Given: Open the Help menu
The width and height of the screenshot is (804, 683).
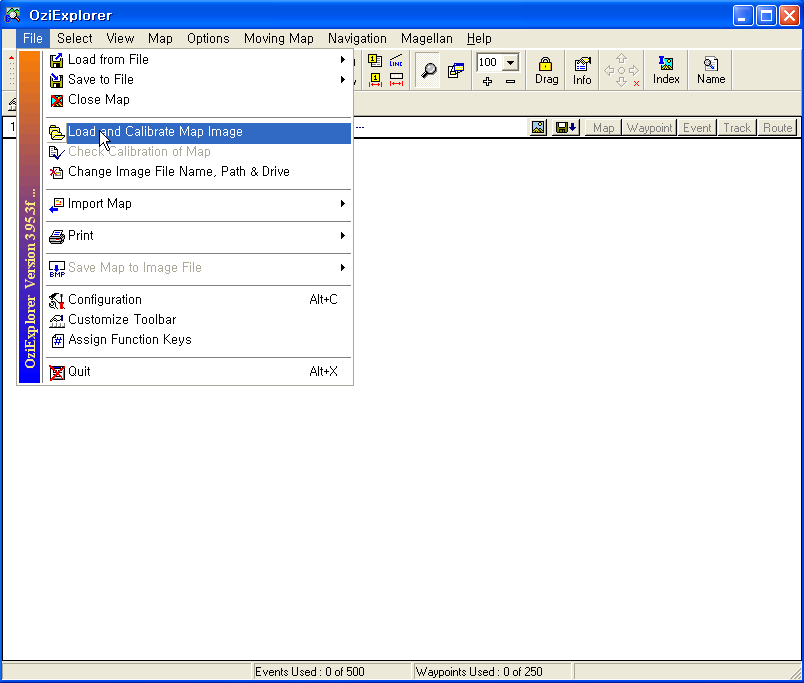Looking at the screenshot, I should (x=479, y=38).
